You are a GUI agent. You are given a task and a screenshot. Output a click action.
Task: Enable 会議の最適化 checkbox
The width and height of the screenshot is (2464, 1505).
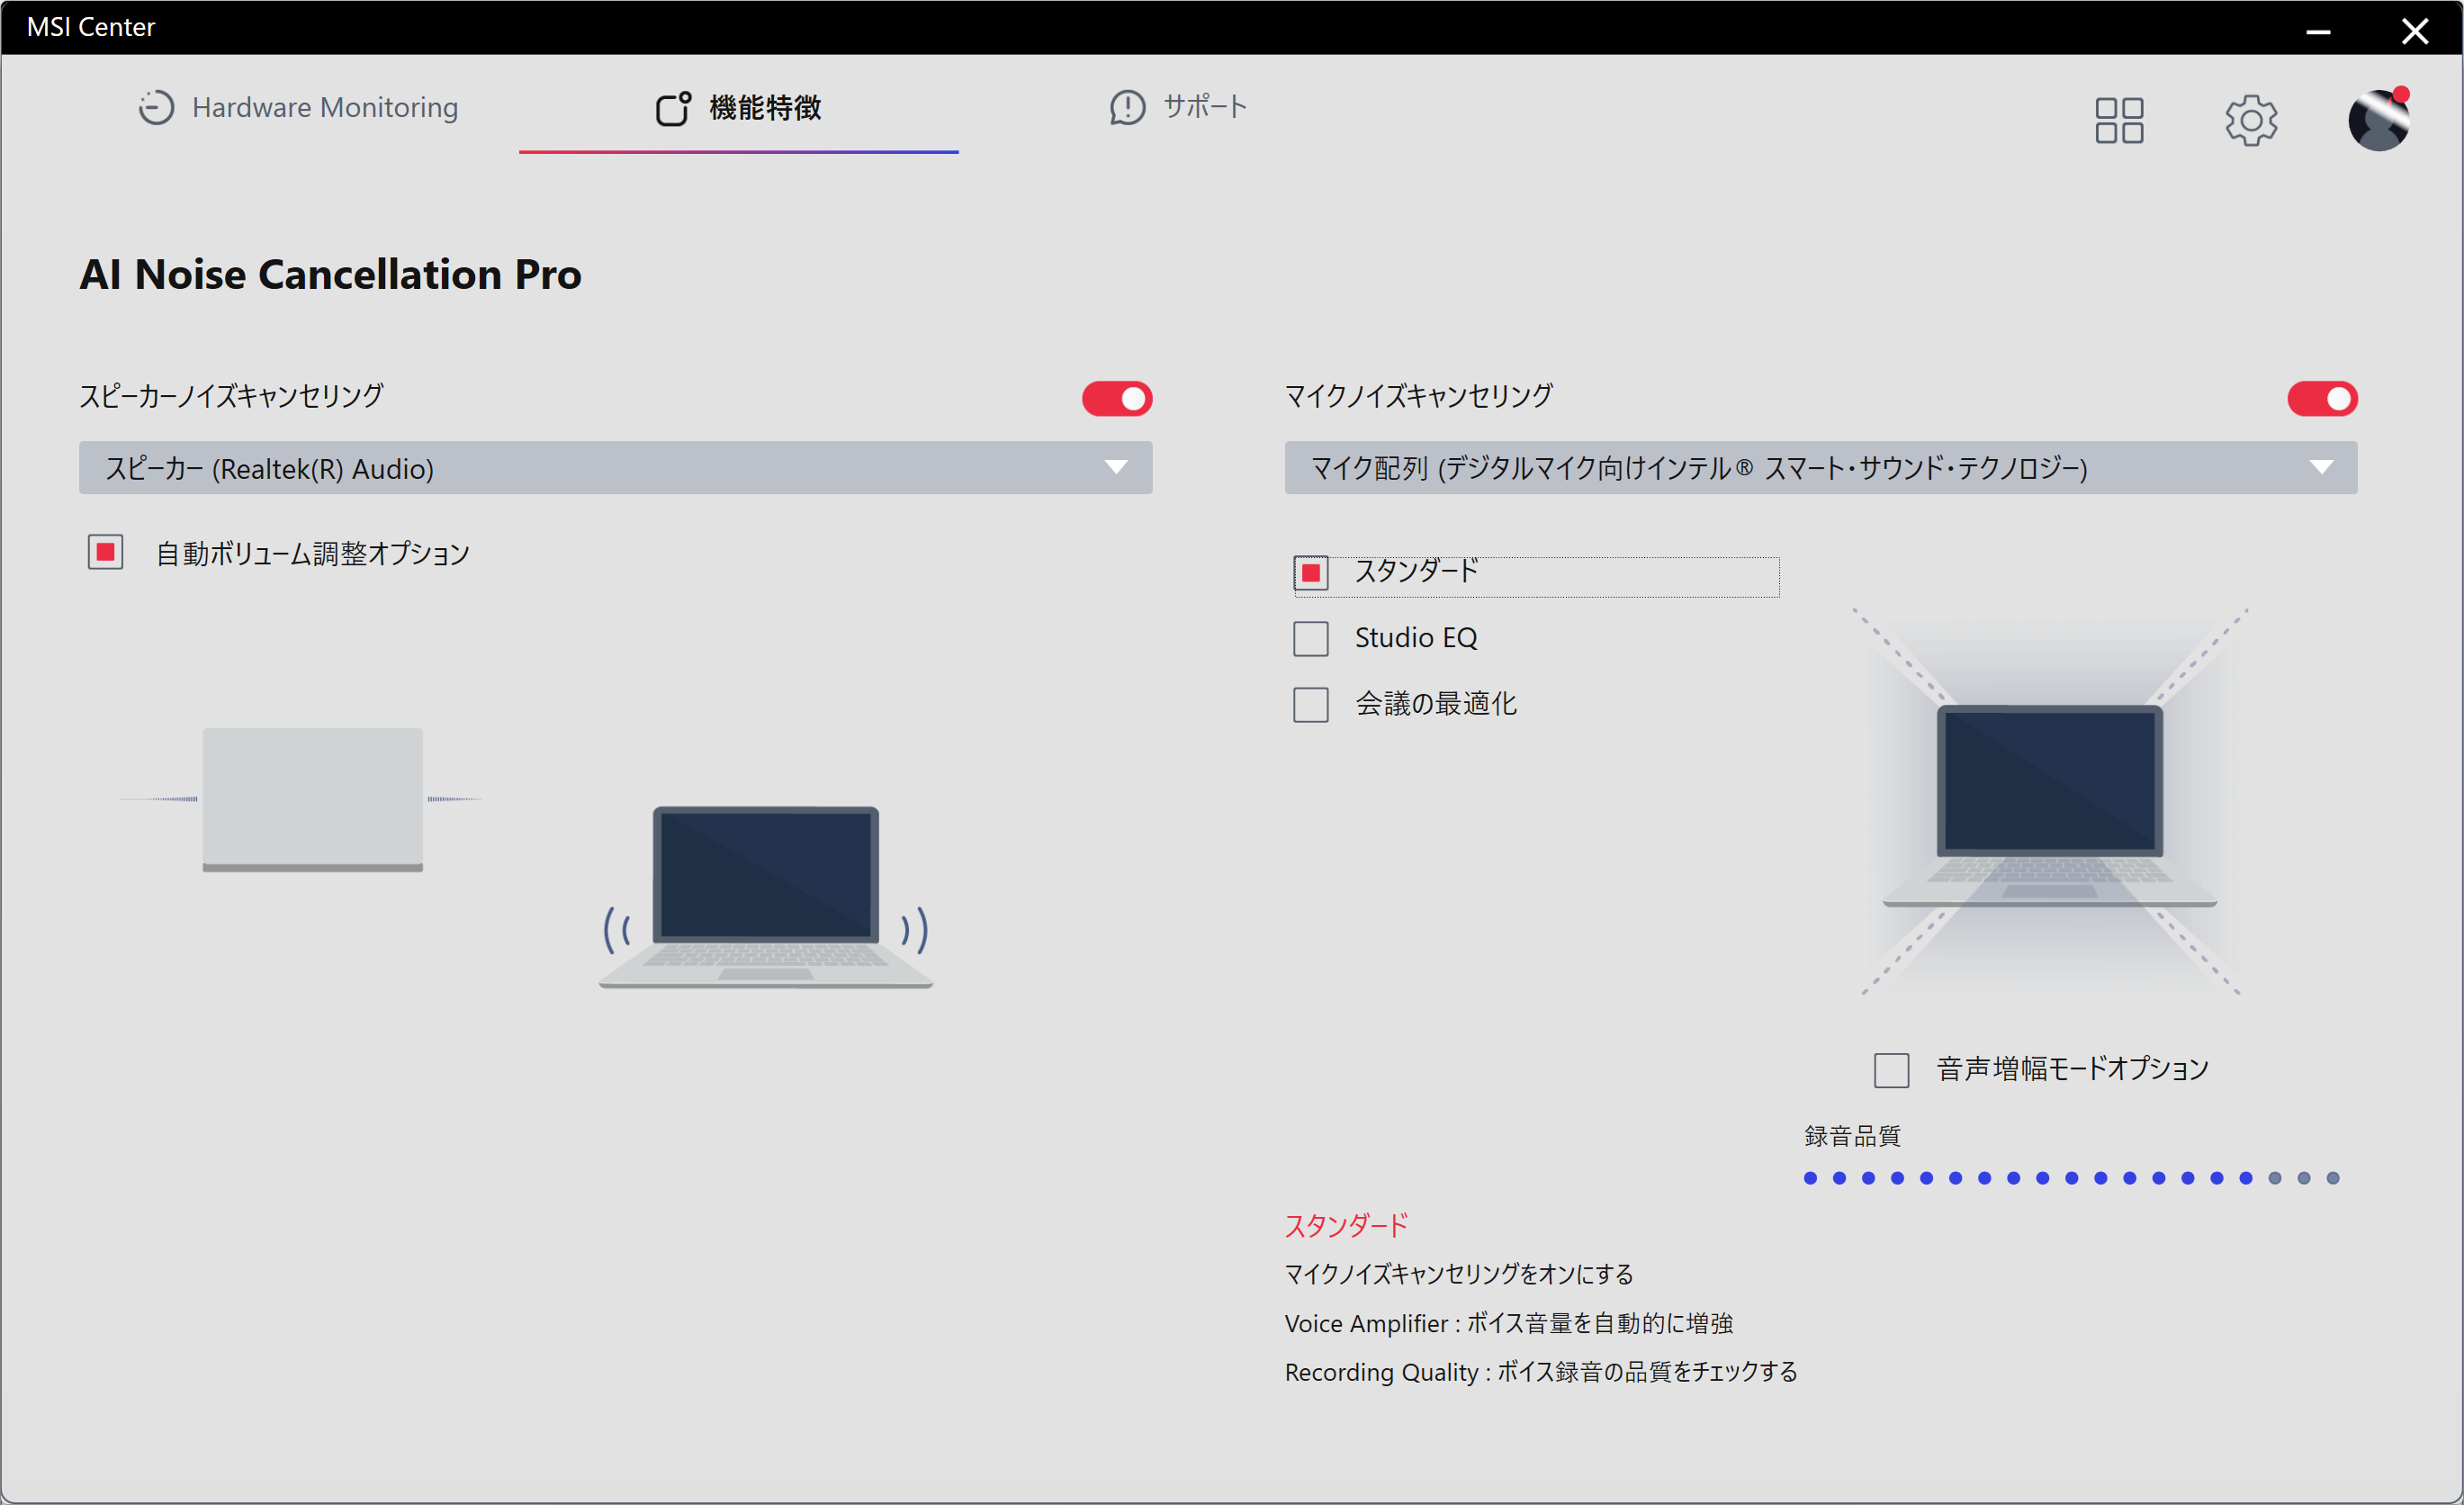[1311, 704]
